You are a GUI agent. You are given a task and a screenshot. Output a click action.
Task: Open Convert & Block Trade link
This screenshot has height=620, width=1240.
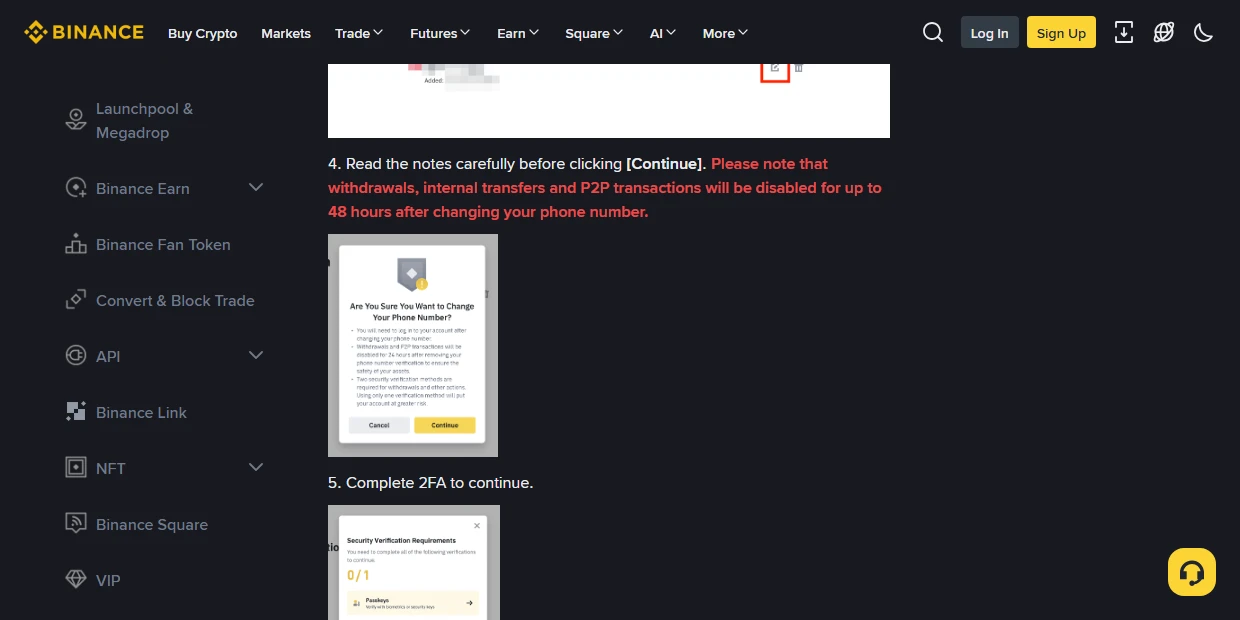(x=175, y=300)
